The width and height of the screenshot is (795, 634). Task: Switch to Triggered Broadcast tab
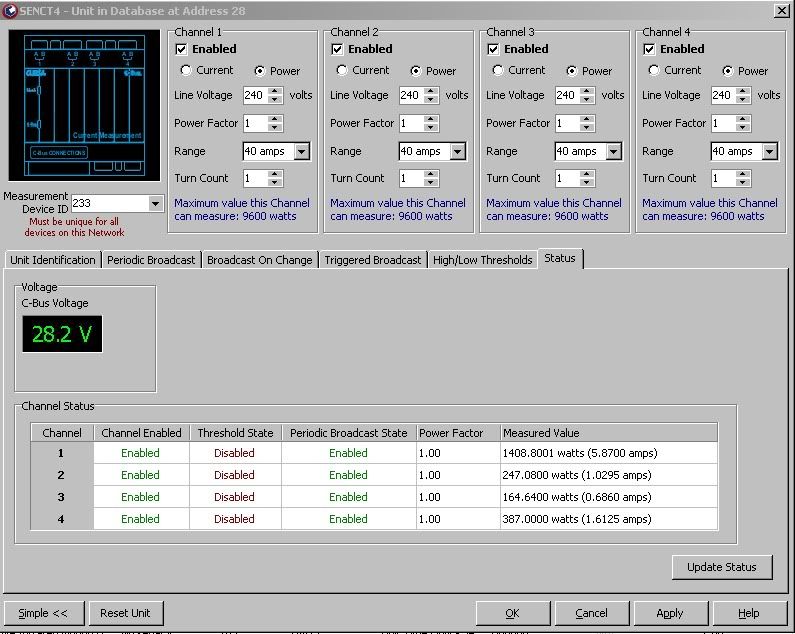click(x=373, y=260)
